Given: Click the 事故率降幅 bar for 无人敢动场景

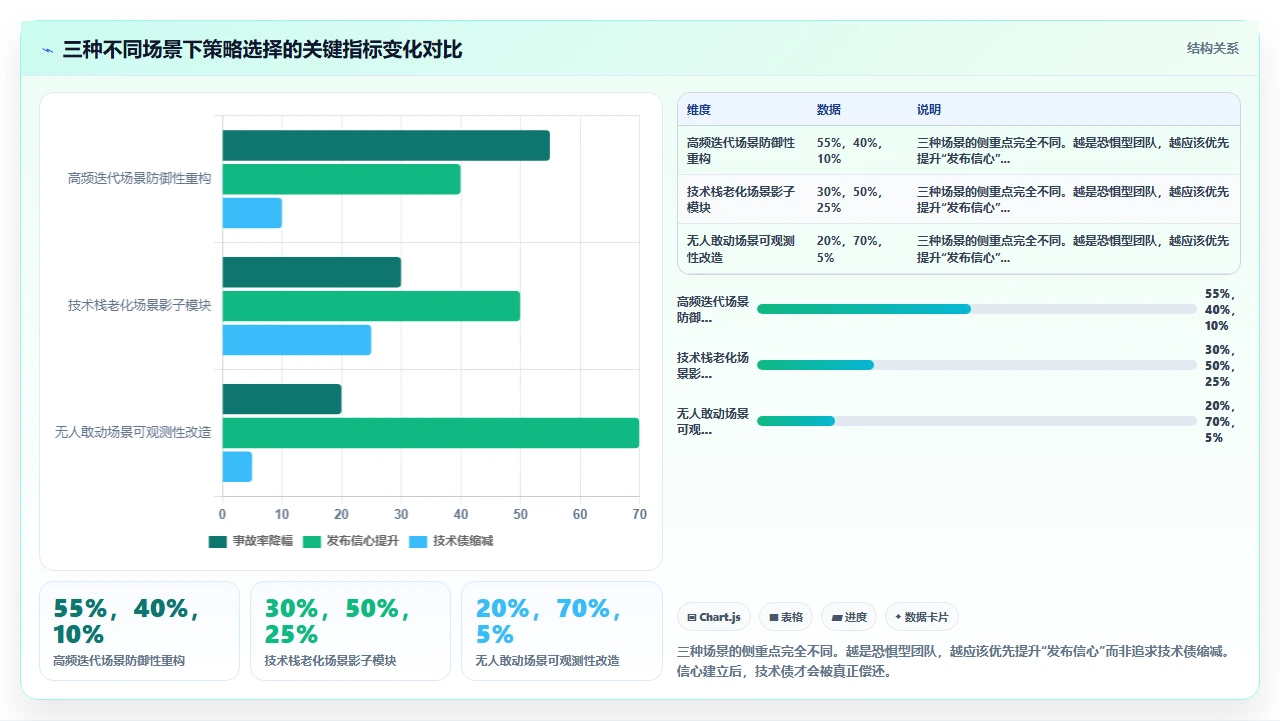Looking at the screenshot, I should tap(282, 399).
